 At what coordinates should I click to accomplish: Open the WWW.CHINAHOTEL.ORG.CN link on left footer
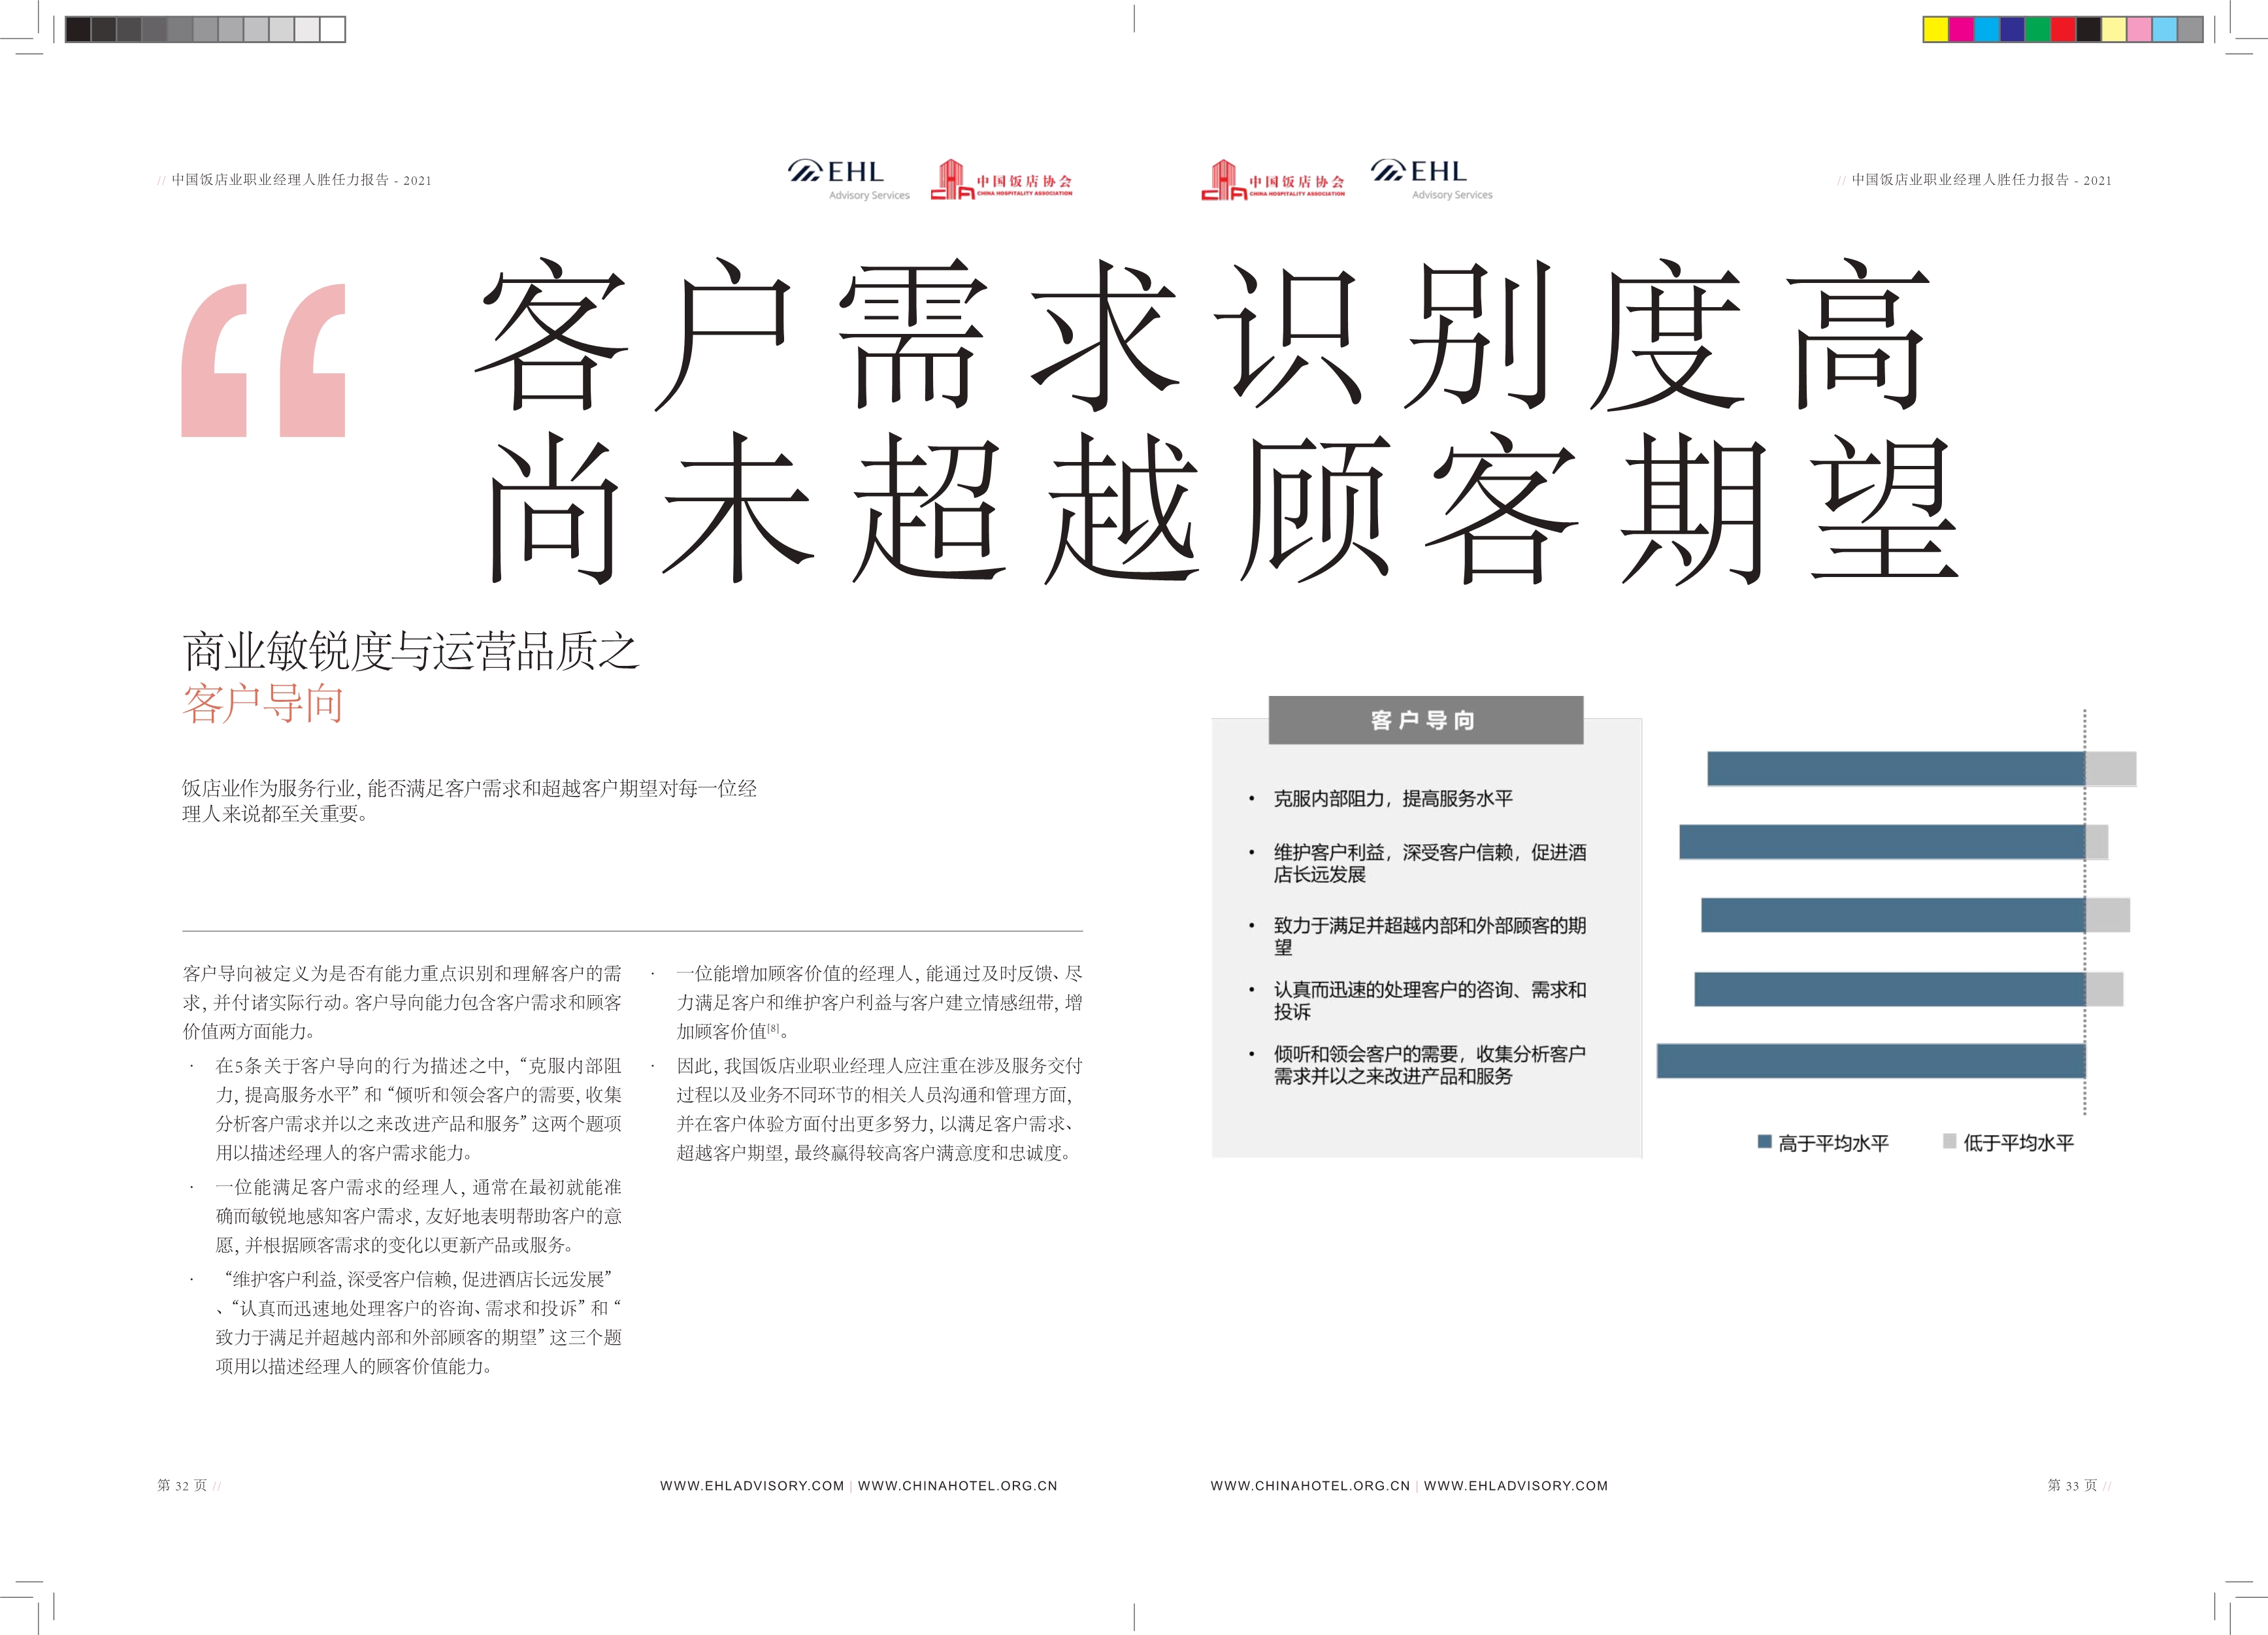click(x=957, y=1486)
